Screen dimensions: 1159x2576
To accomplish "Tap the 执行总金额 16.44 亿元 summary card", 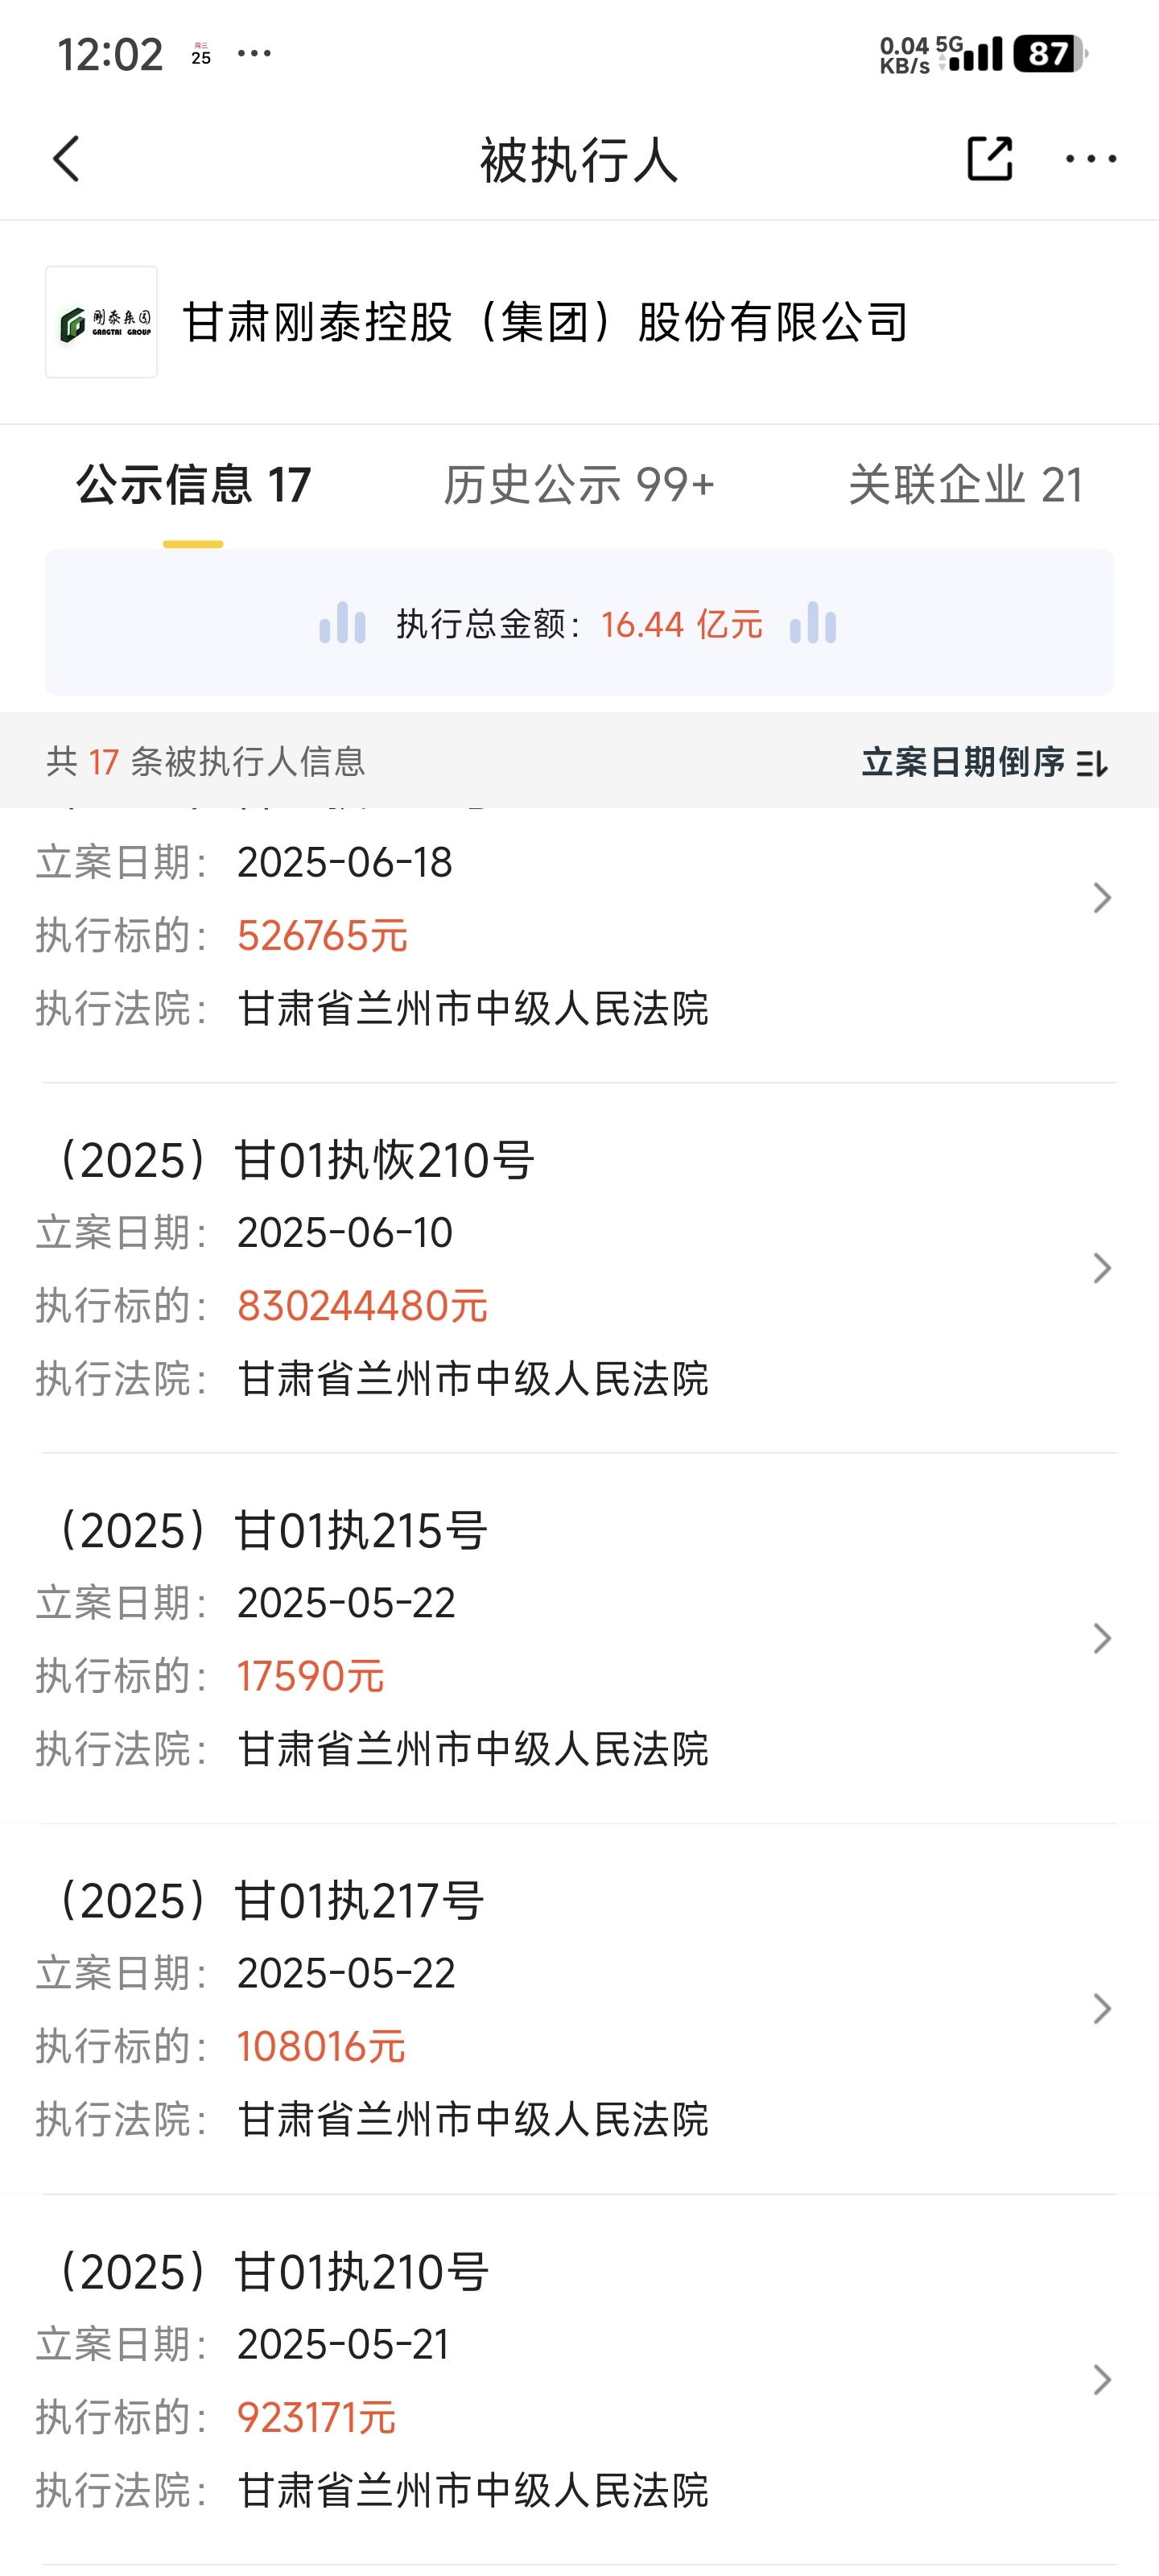I will coord(579,622).
